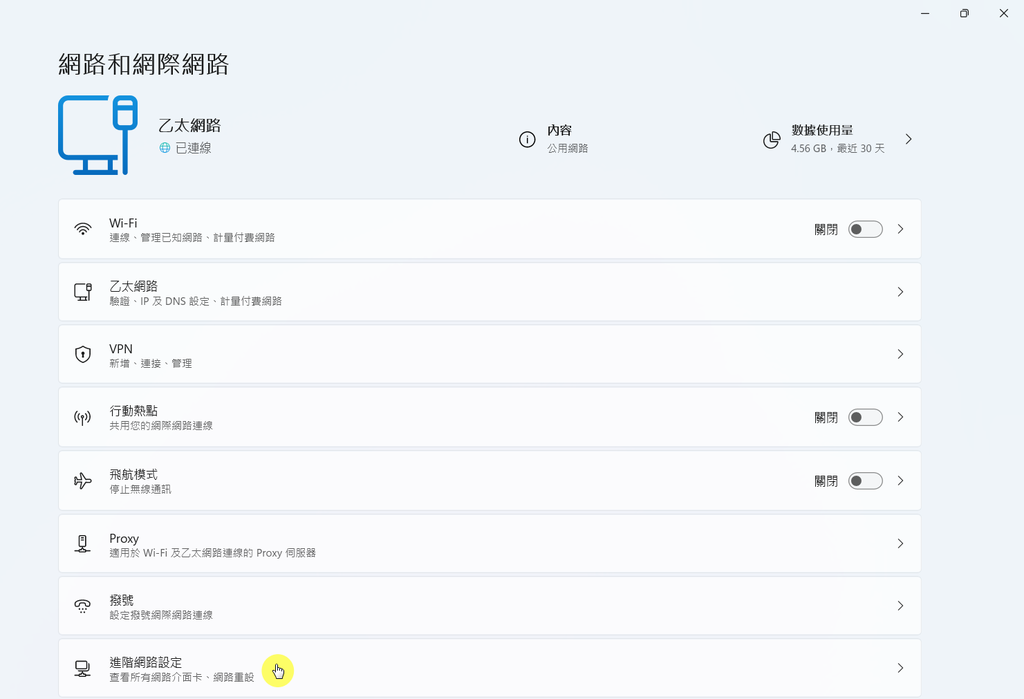Click the Ethernet adapter icon
The width and height of the screenshot is (1024, 699).
coord(85,291)
